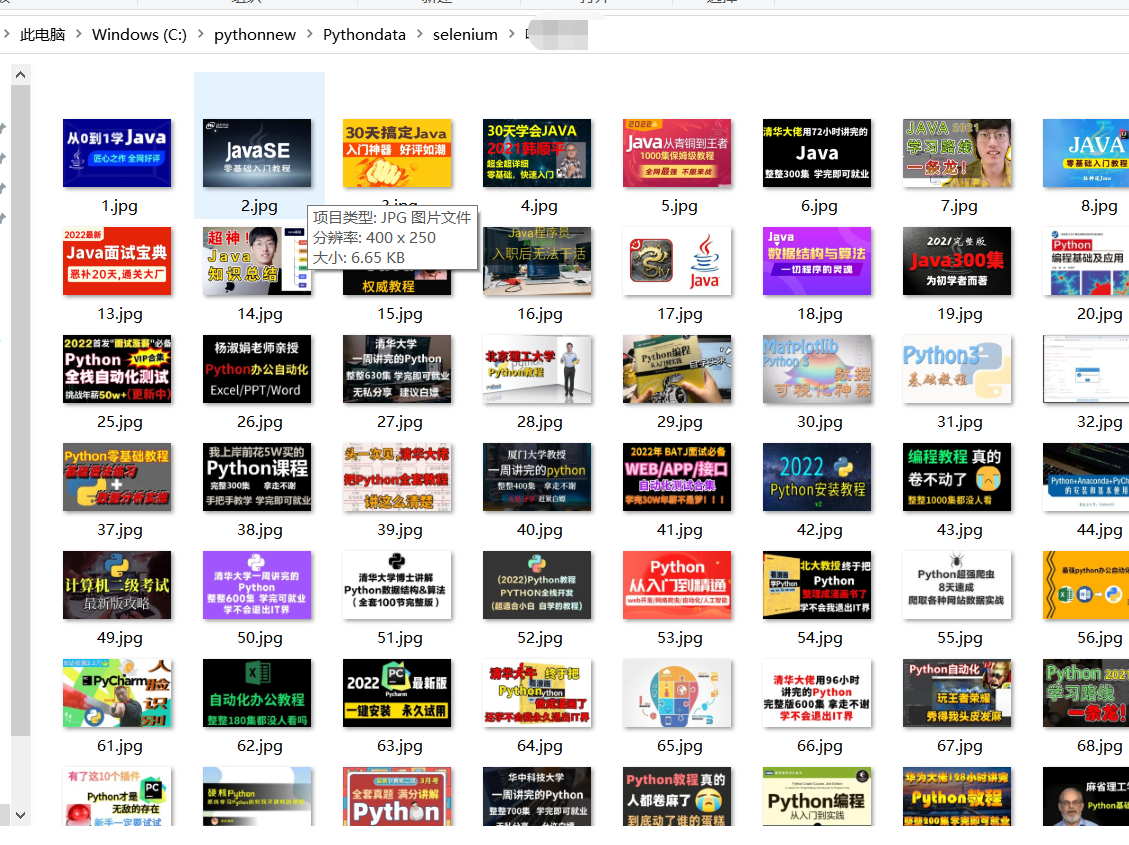The width and height of the screenshot is (1129, 845).
Task: Select the 16.jpg thumbnail
Action: pyautogui.click(x=537, y=261)
